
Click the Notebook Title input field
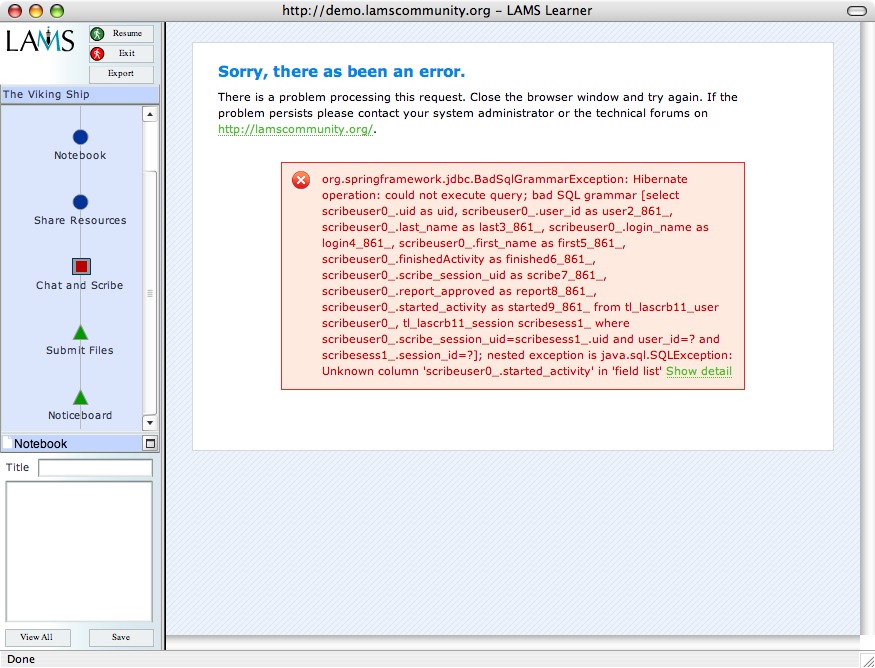click(95, 468)
